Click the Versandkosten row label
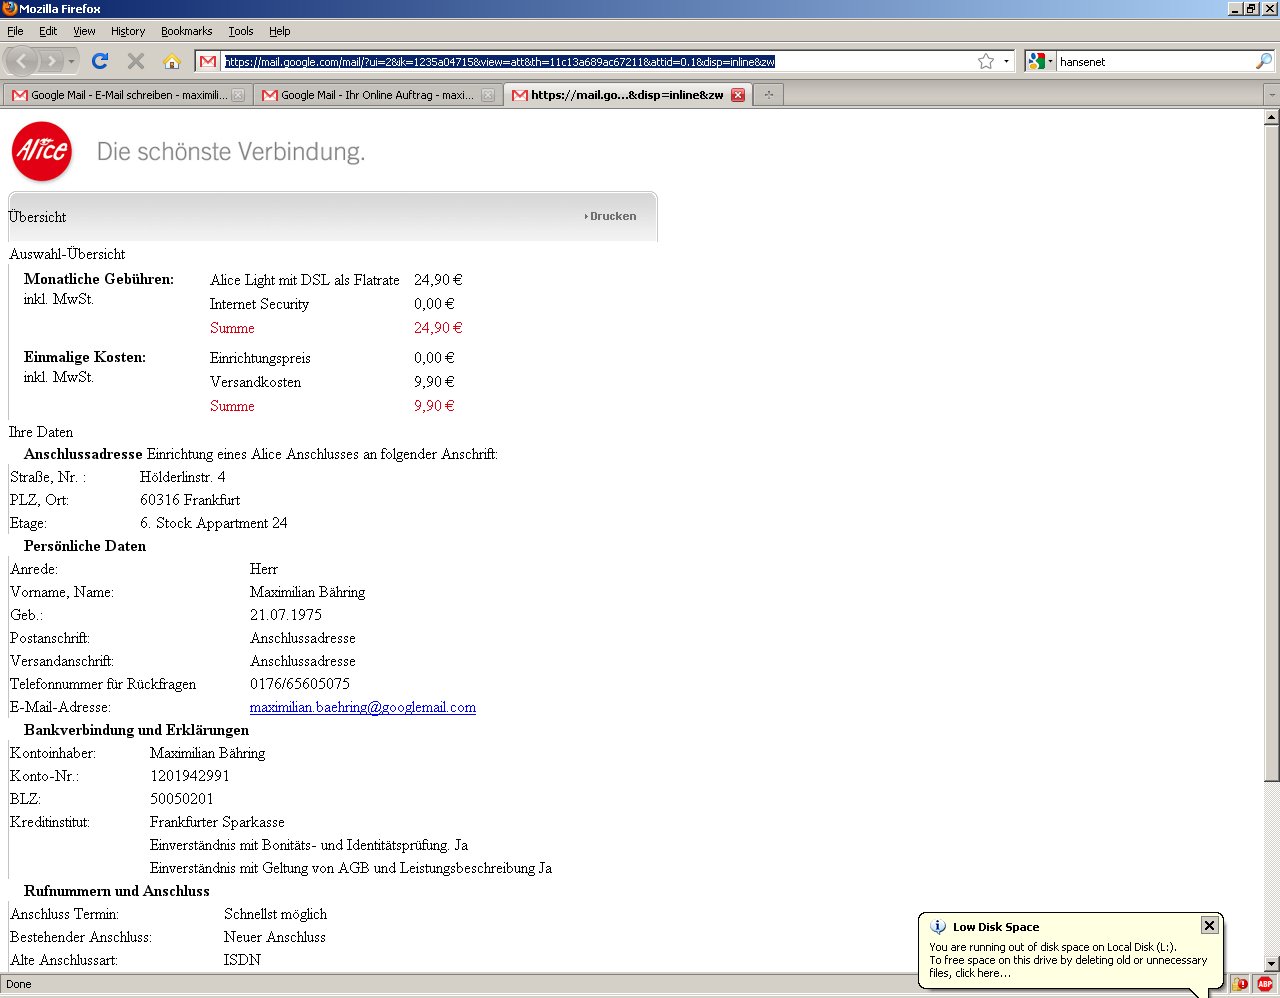1280x998 pixels. [x=255, y=382]
